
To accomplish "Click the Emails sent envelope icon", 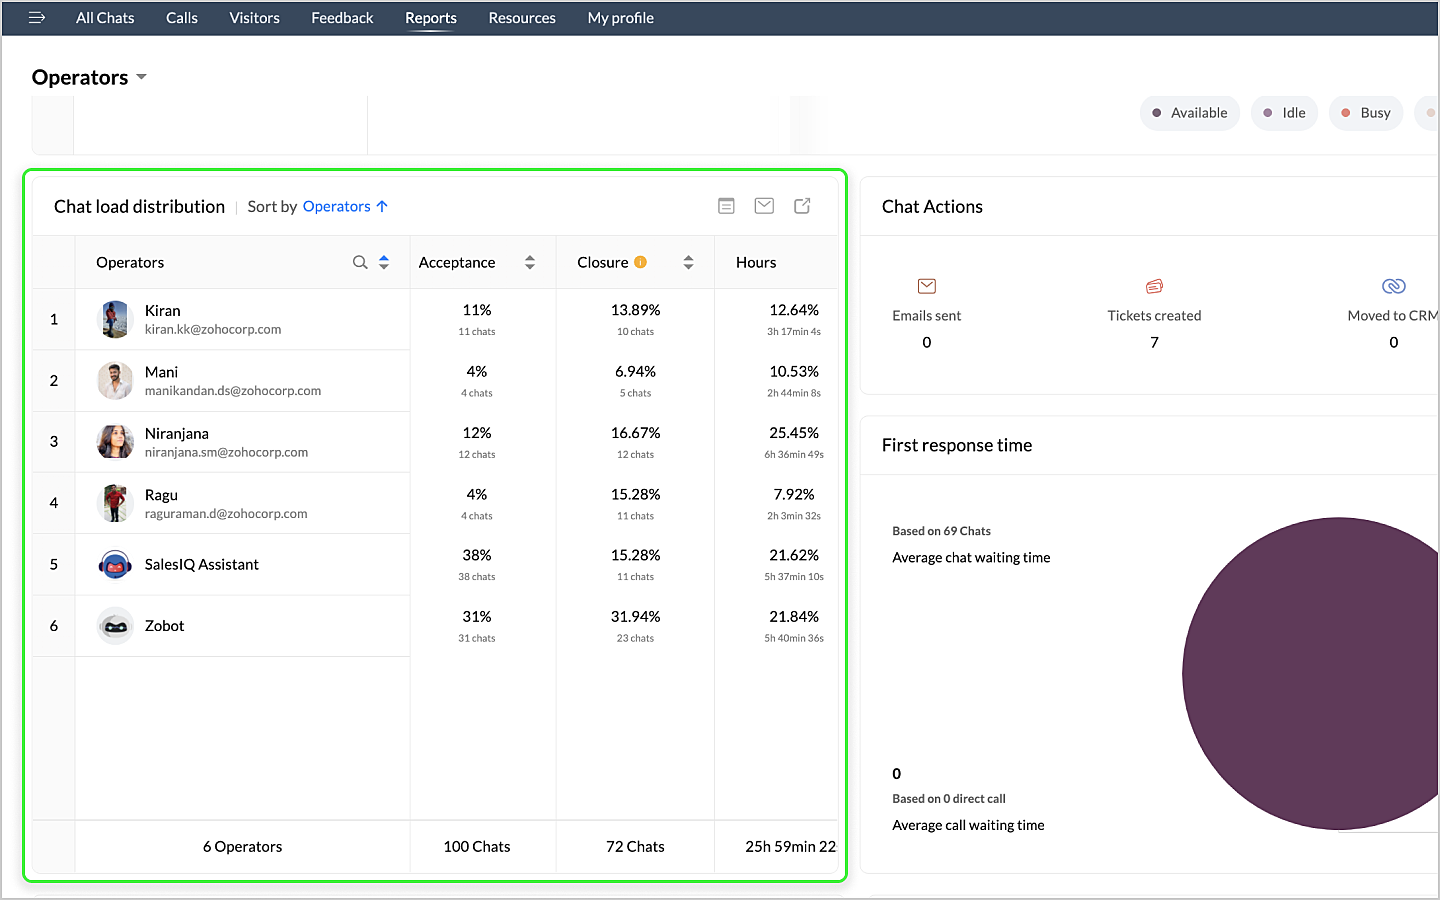I will coord(927,287).
